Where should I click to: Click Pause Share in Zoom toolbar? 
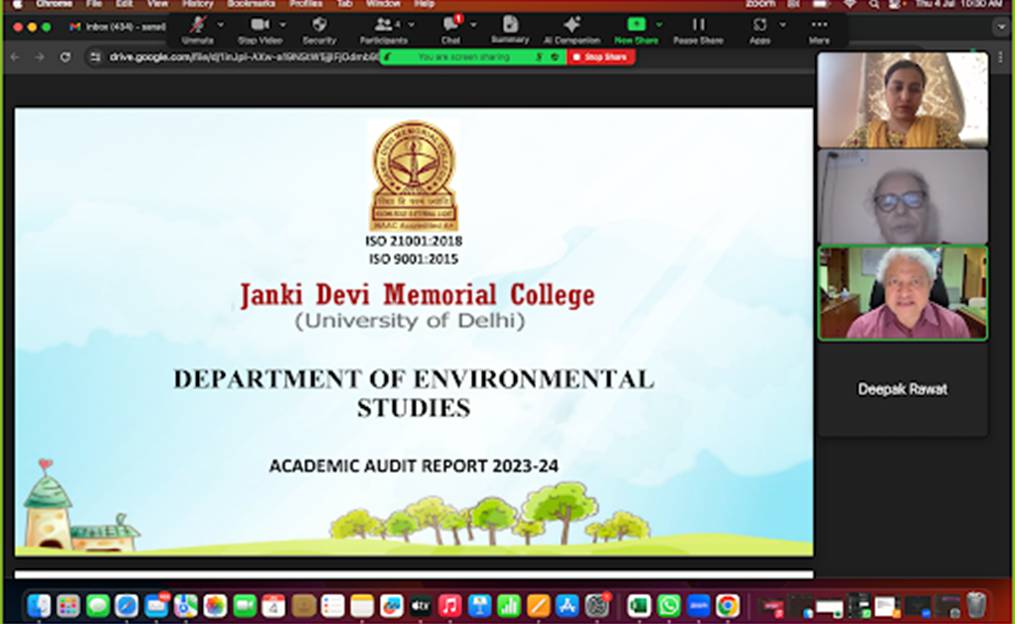coord(698,25)
